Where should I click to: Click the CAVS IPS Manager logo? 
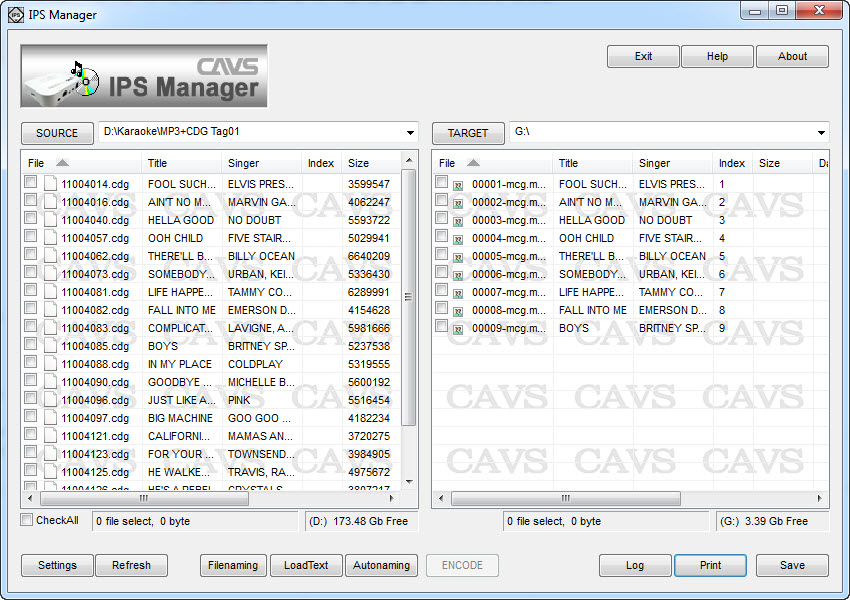(144, 76)
